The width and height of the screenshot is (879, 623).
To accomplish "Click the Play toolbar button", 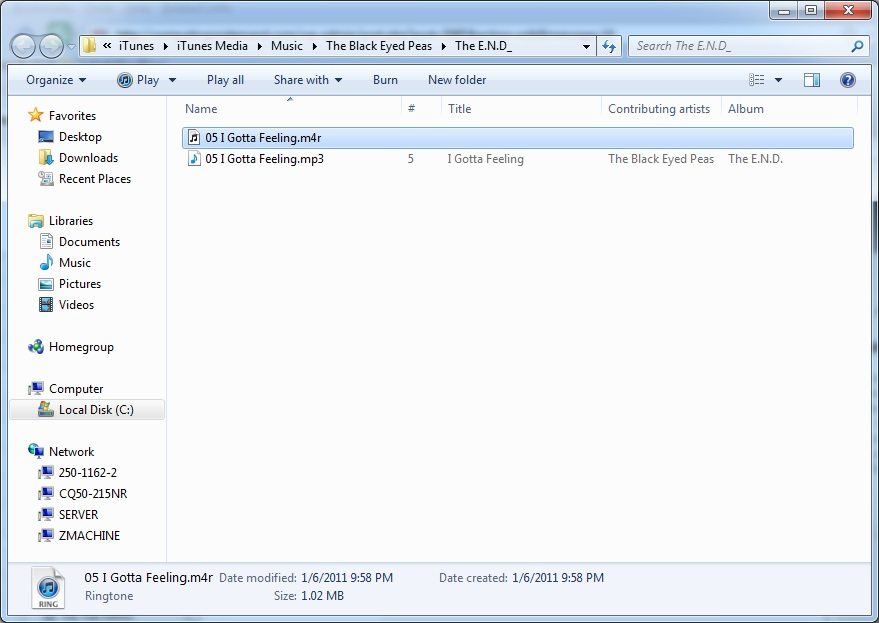I will point(138,80).
